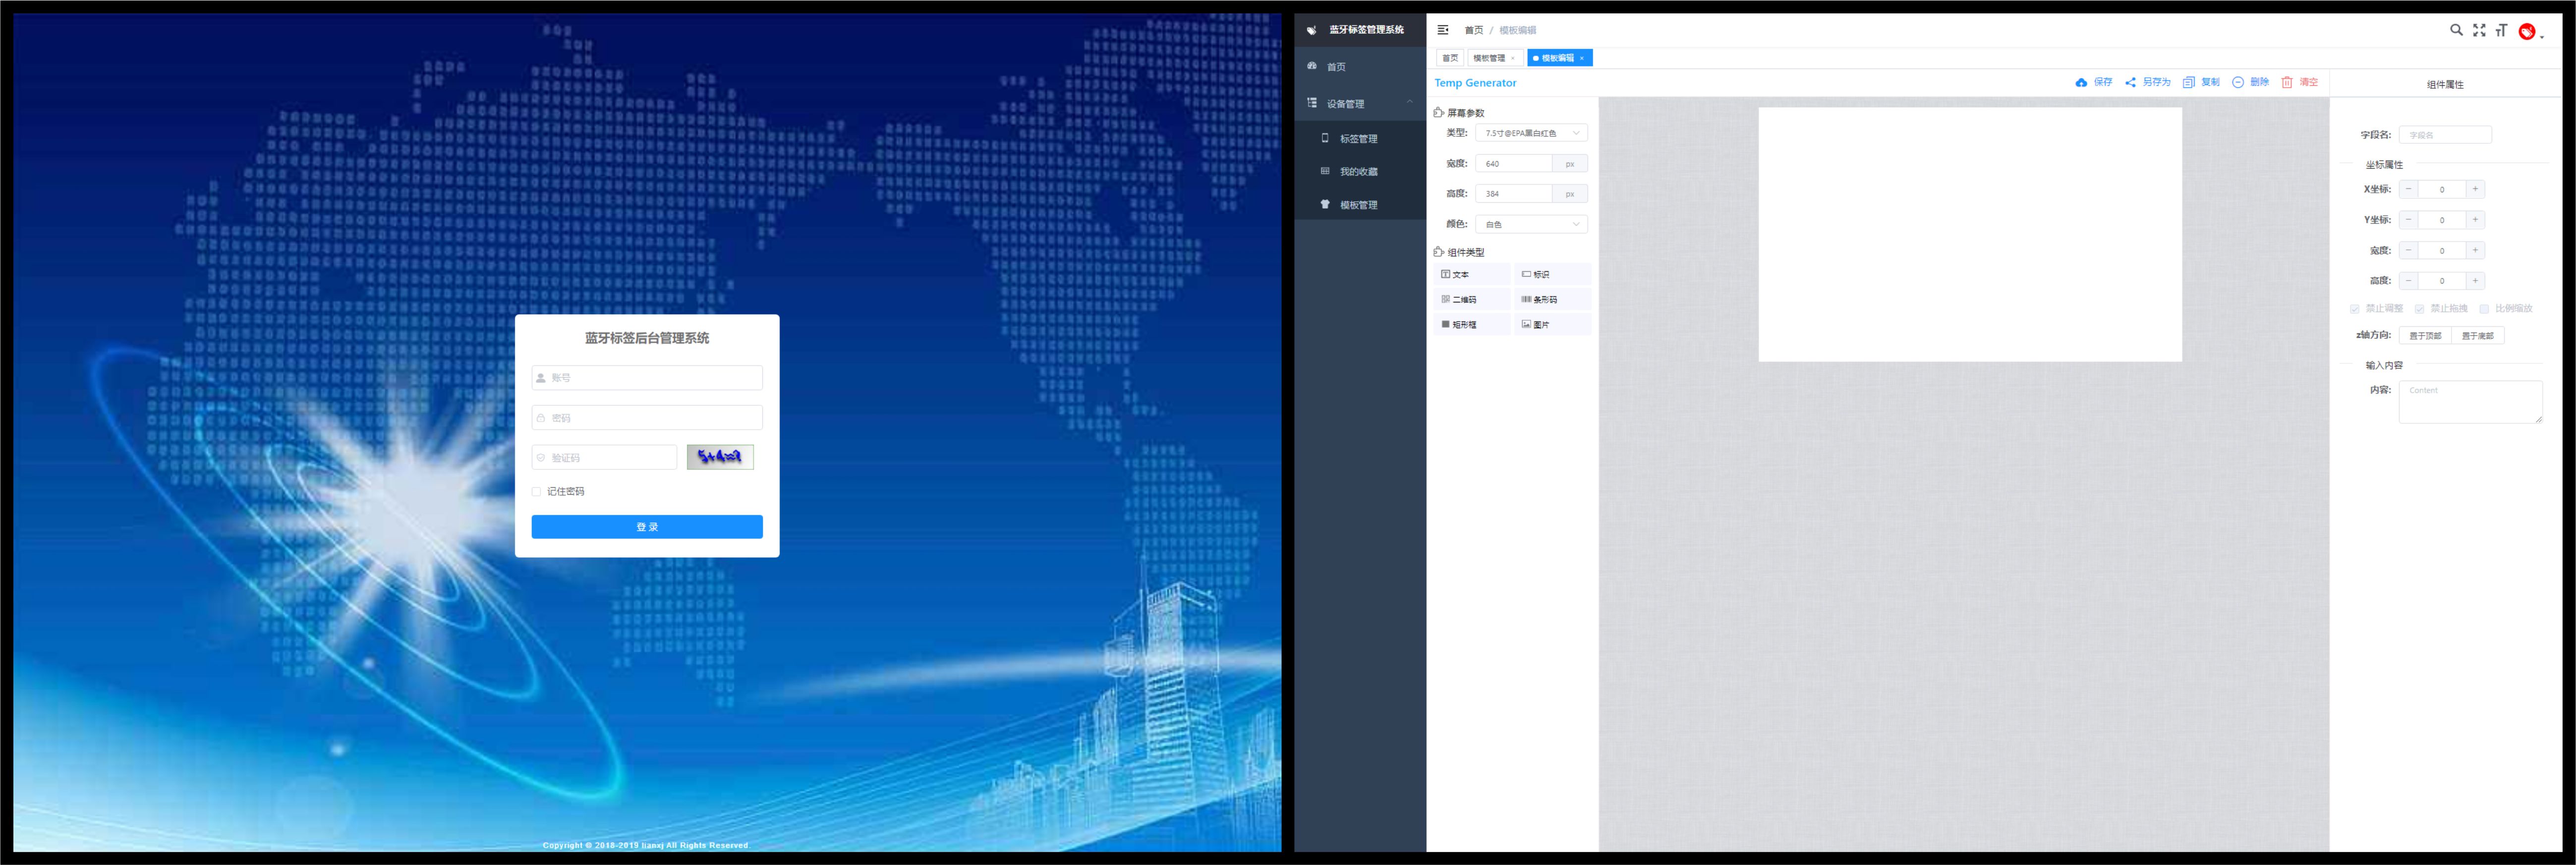Image resolution: width=2576 pixels, height=865 pixels.
Task: Toggle the 记住密码 checkbox in login window
Action: (x=537, y=492)
